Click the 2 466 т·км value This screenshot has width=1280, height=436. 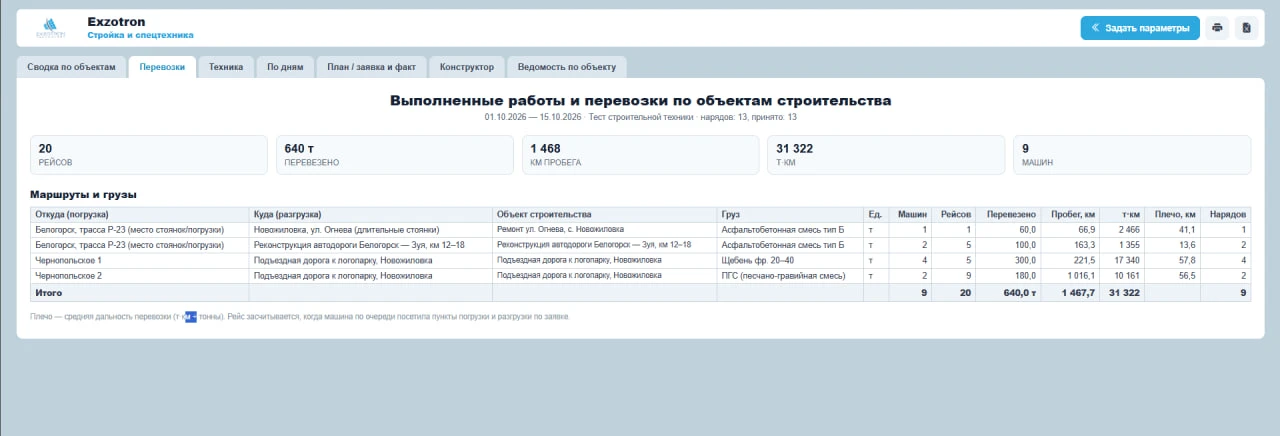point(1123,230)
